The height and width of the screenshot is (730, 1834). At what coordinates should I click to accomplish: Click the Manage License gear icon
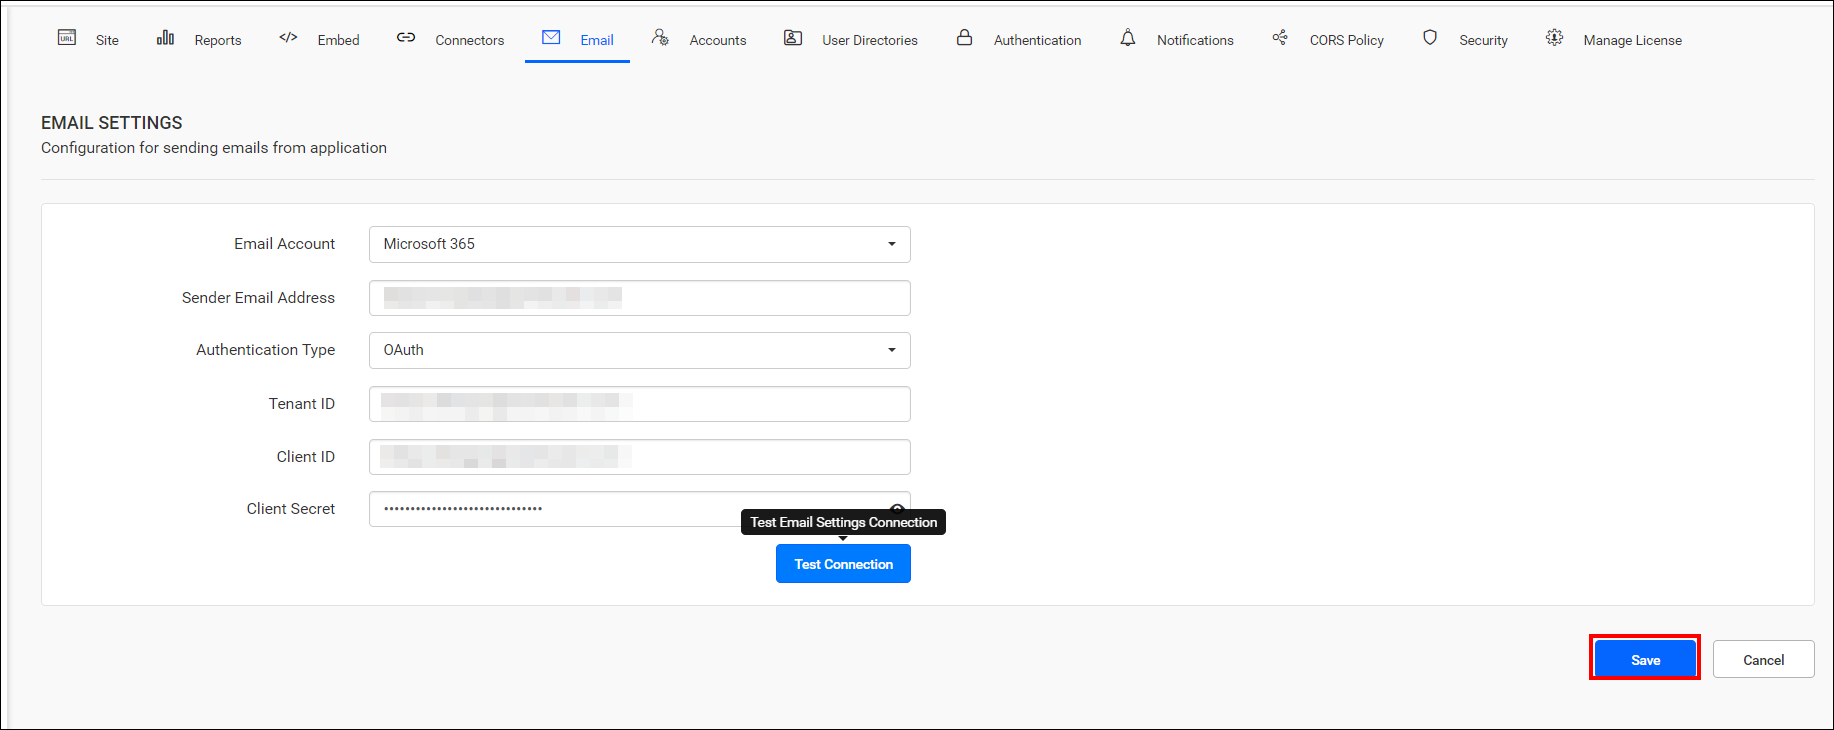1554,38
